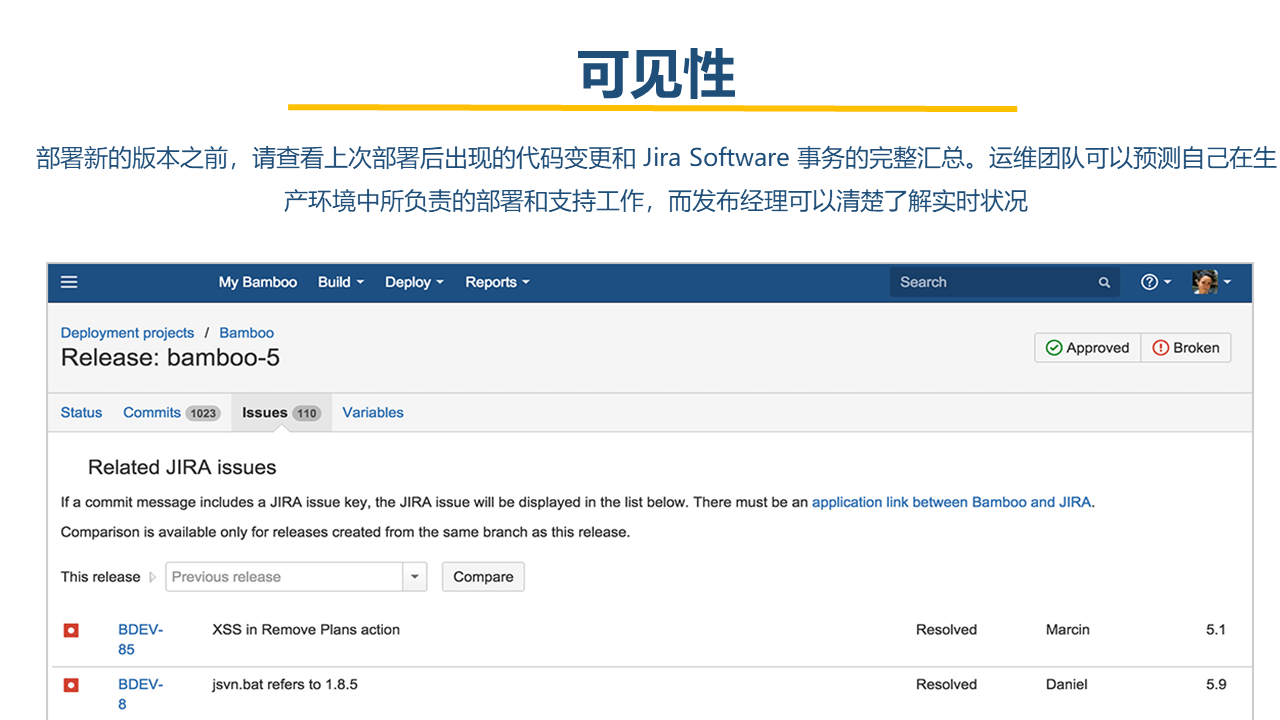The image size is (1280, 720).
Task: Click version 5.9 value
Action: (1216, 685)
